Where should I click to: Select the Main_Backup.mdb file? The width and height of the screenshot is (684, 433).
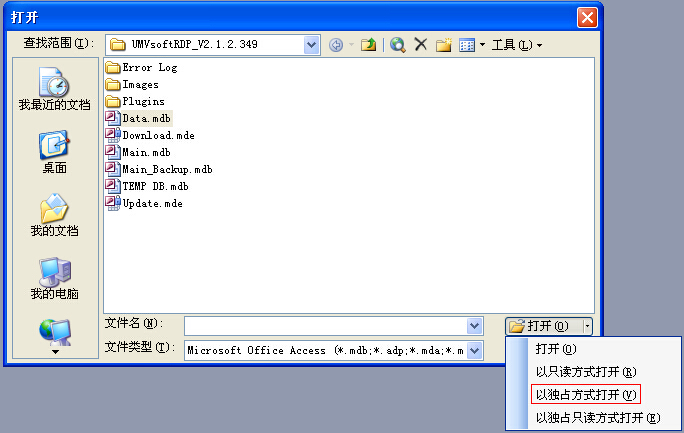(x=159, y=169)
